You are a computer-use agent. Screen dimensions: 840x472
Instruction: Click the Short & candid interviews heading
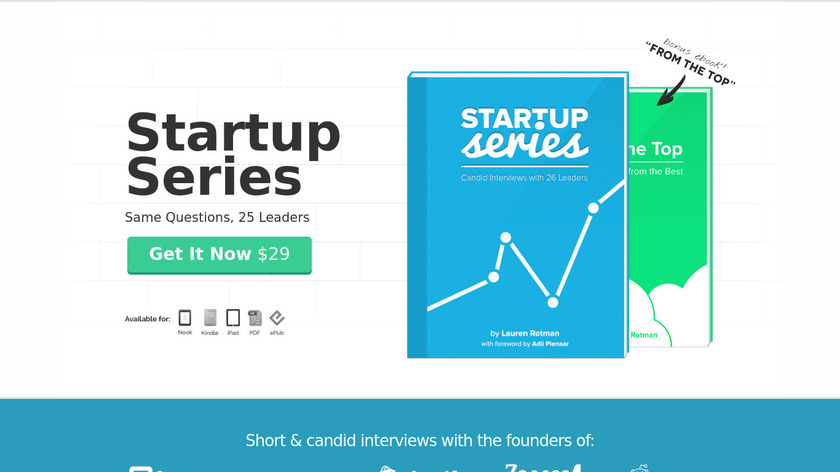tap(420, 440)
